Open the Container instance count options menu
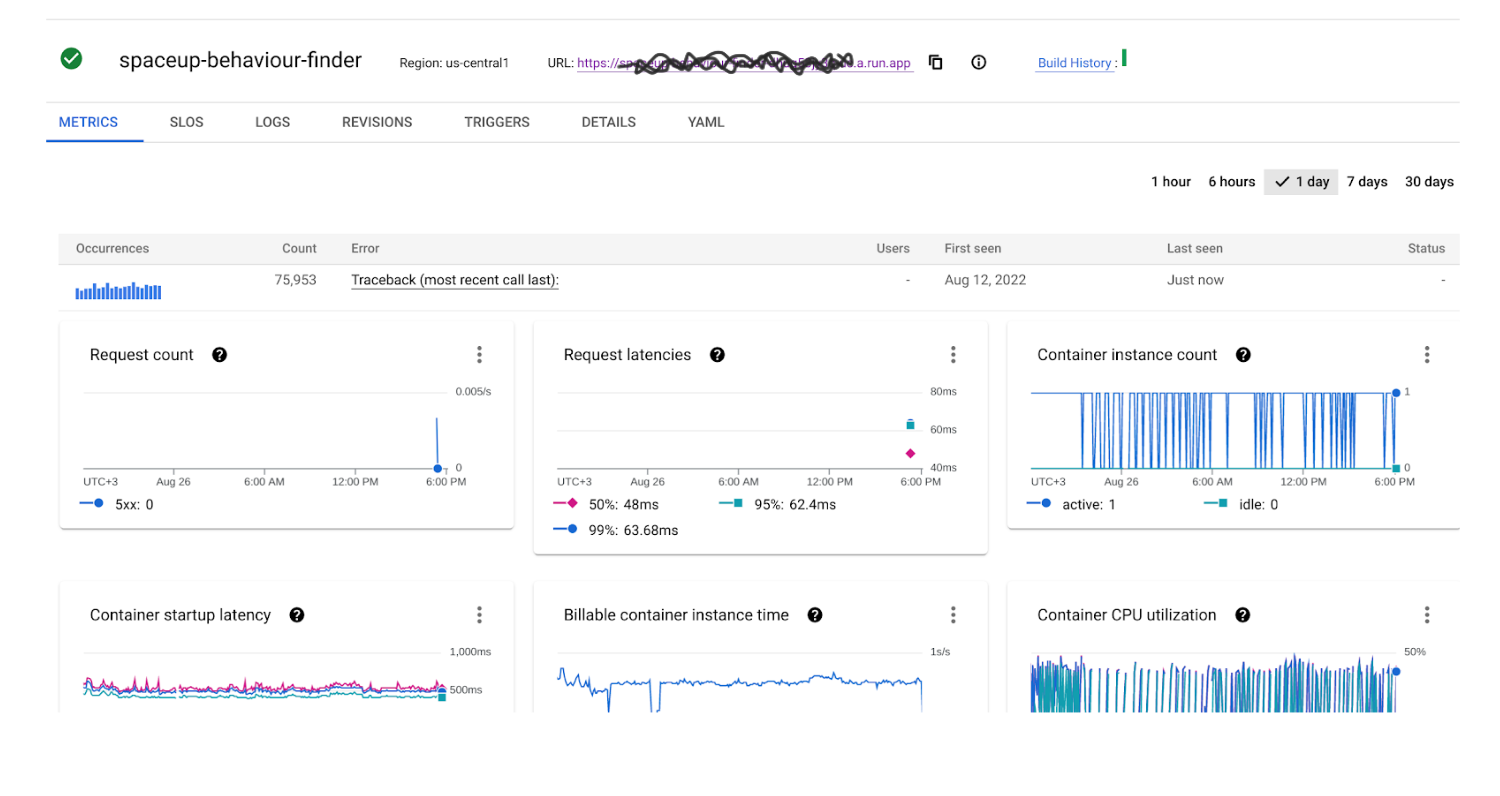The height and width of the screenshot is (796, 1500). [1427, 355]
